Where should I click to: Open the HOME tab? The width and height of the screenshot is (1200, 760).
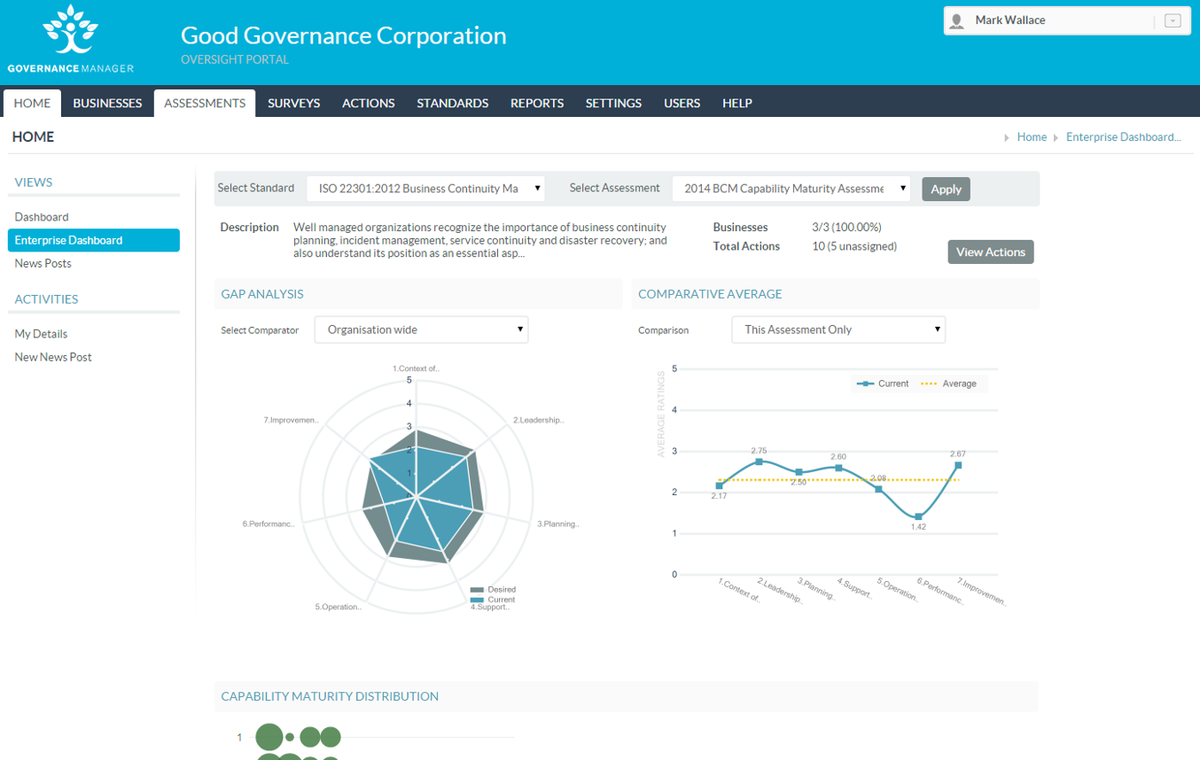click(x=32, y=103)
